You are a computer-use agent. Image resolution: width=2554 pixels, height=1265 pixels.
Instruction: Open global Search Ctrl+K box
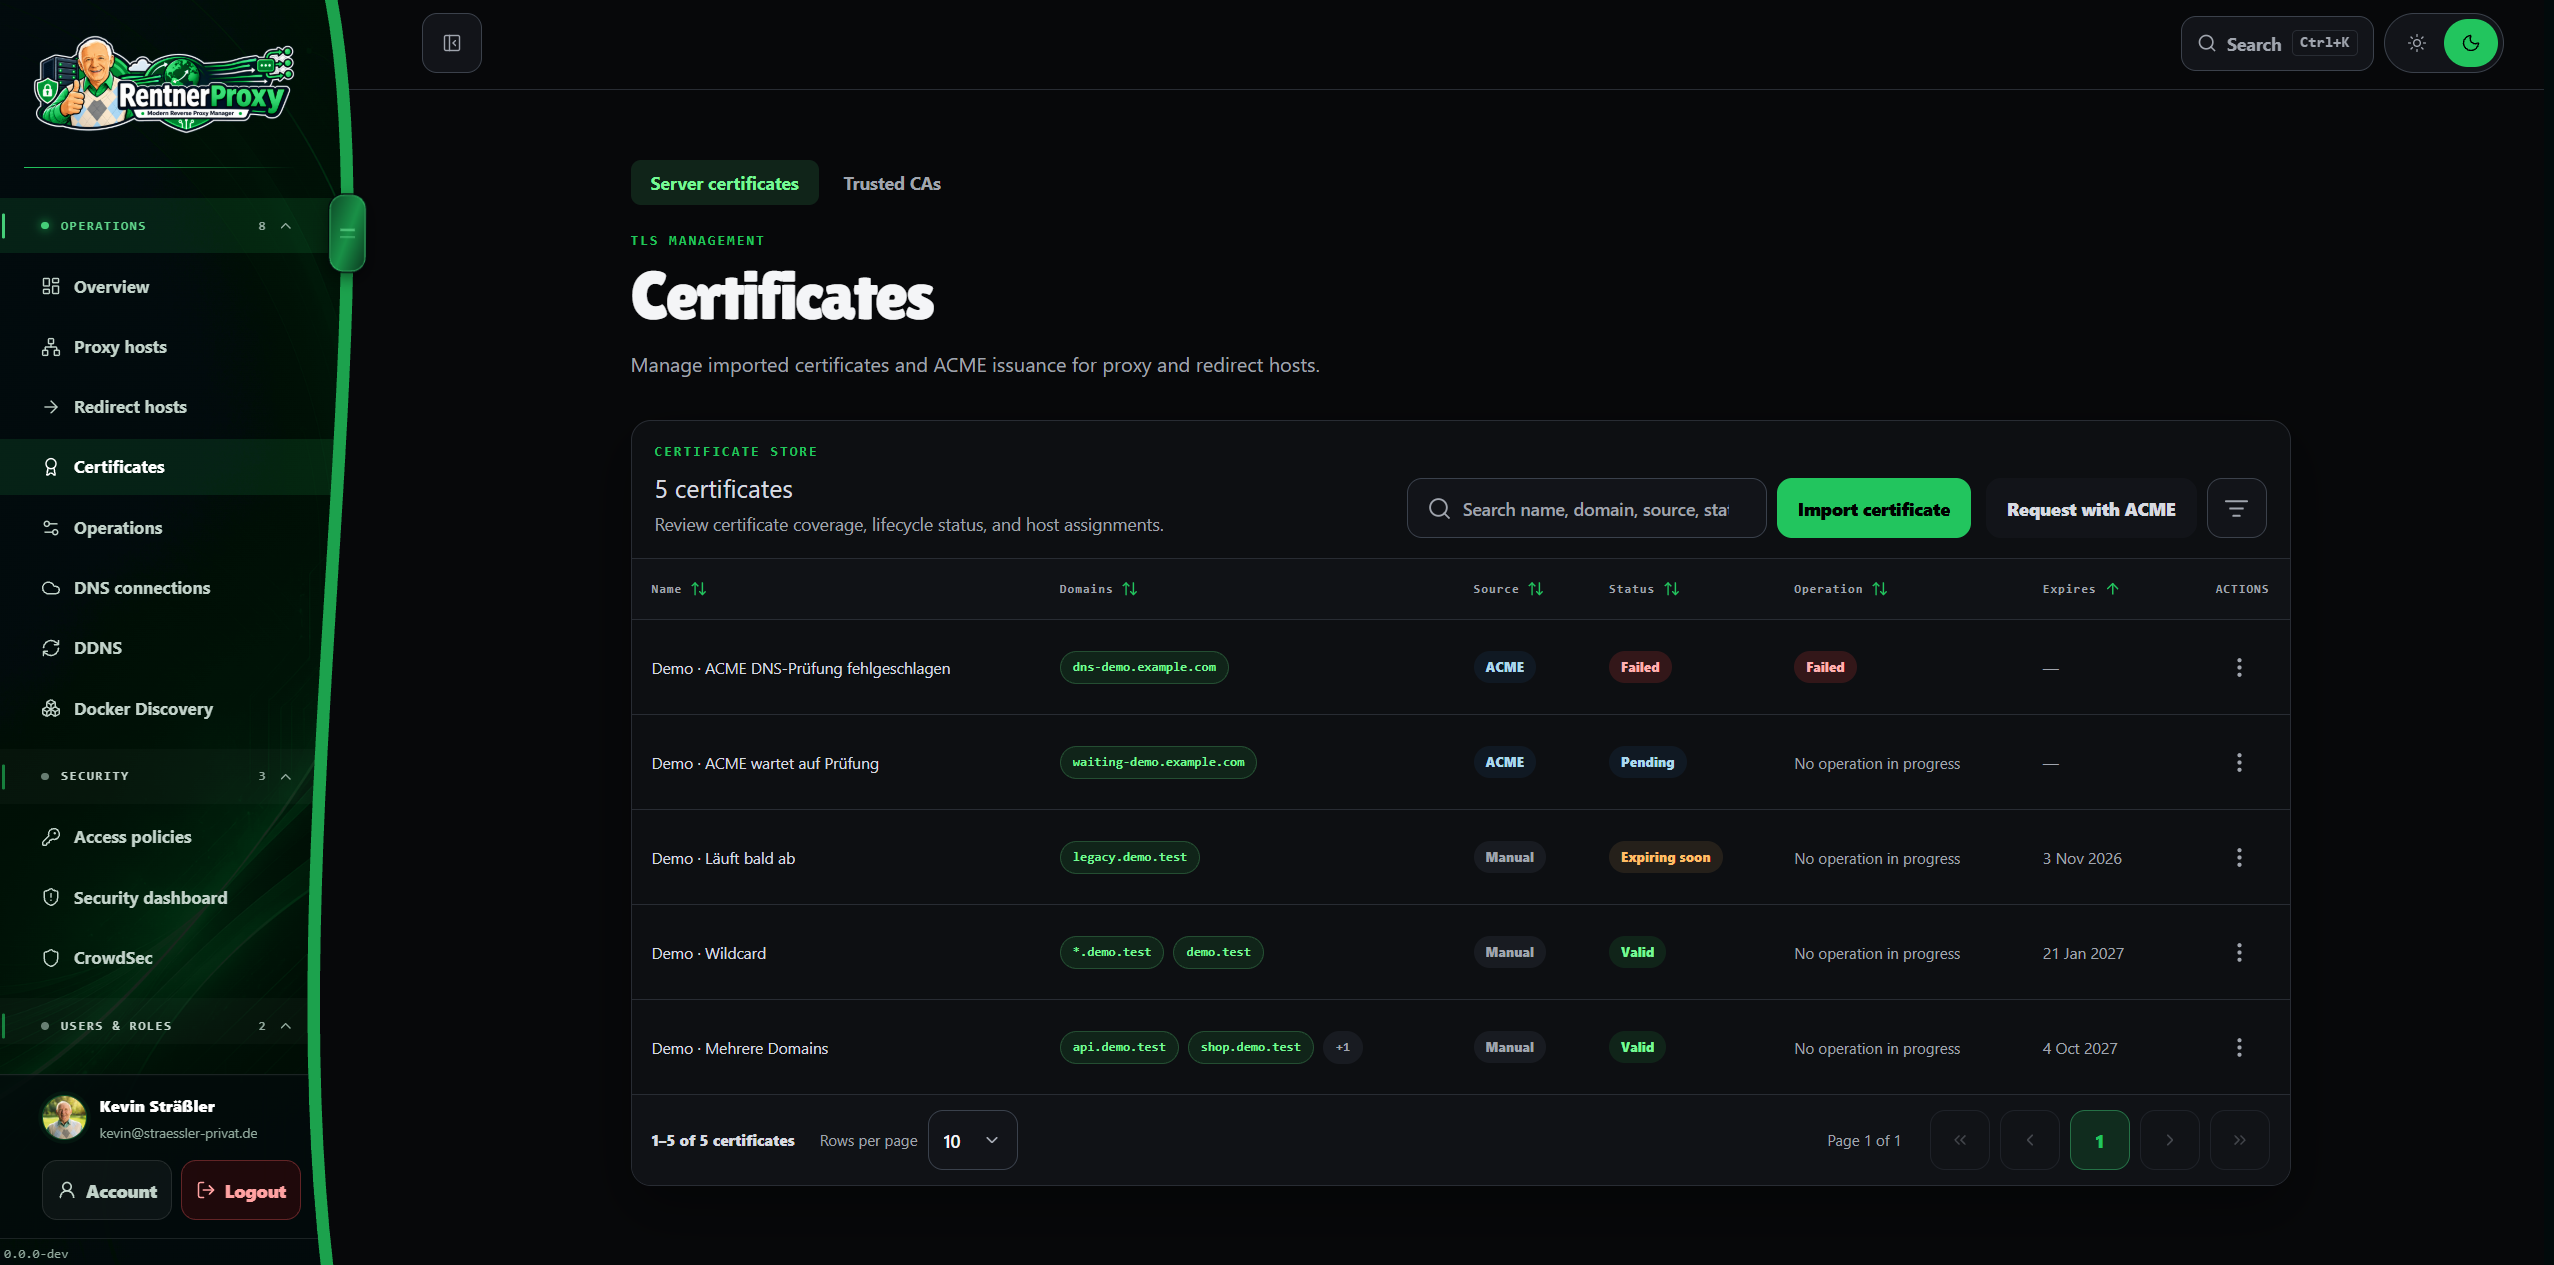click(x=2276, y=43)
